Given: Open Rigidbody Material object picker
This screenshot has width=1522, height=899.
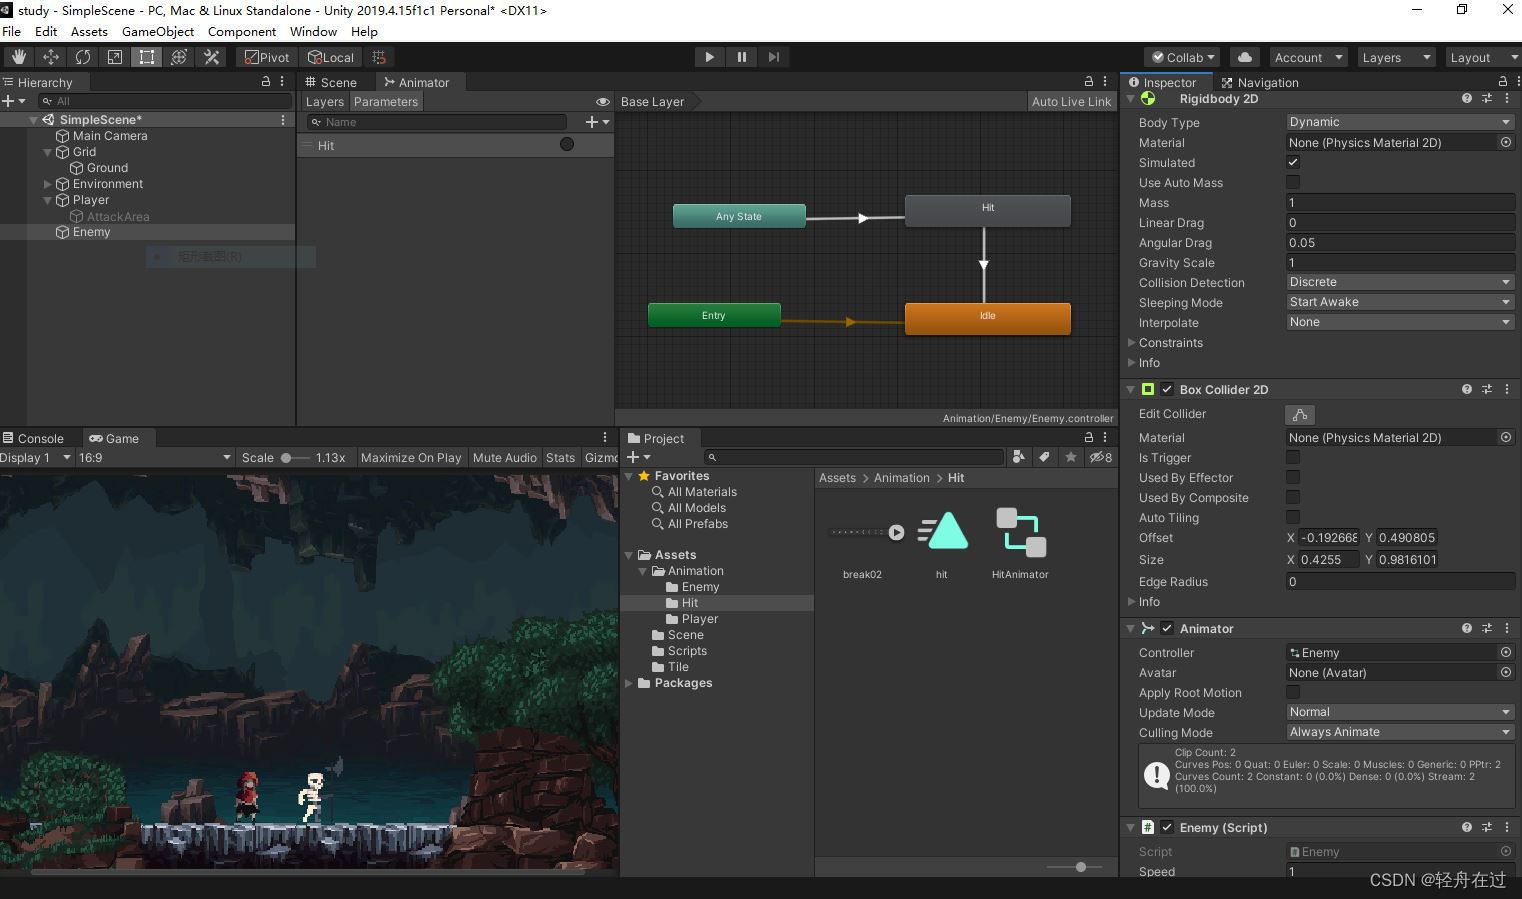Looking at the screenshot, I should point(1505,142).
